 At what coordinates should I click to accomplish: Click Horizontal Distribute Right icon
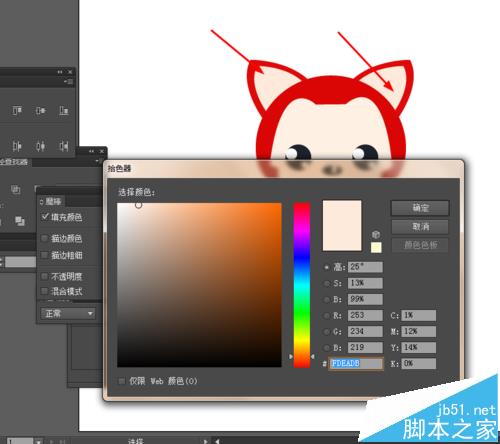(64, 146)
